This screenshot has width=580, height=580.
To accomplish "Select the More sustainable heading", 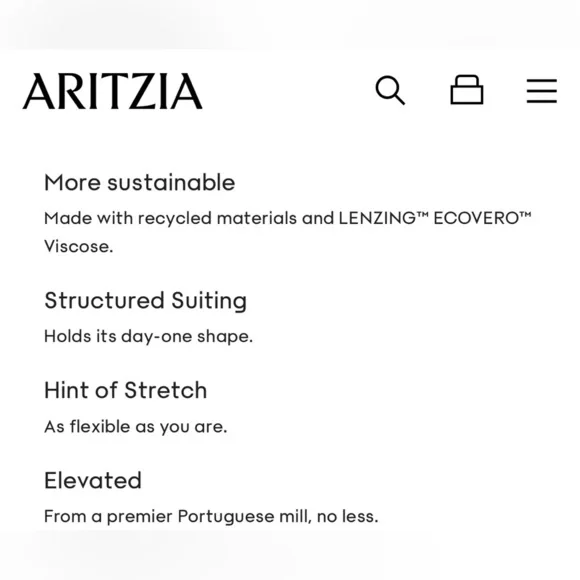I will (139, 182).
